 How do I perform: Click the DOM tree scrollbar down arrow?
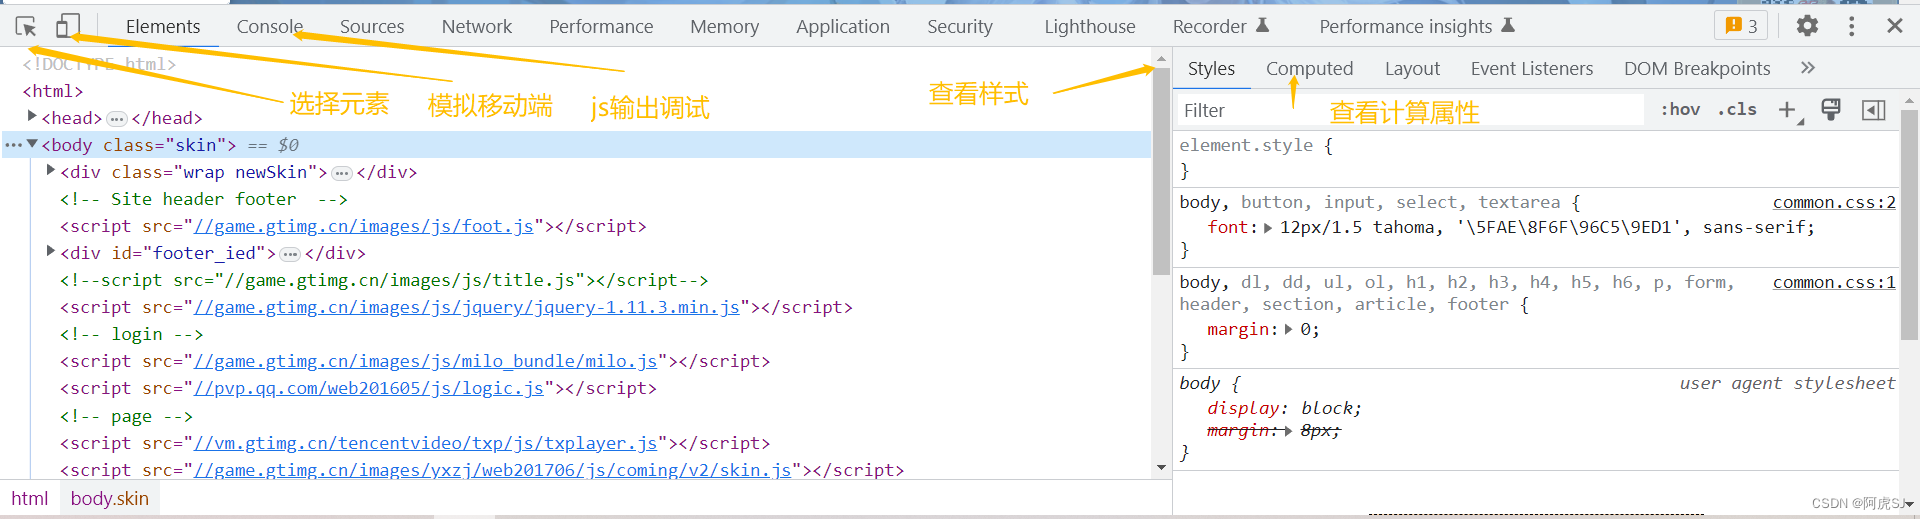(x=1161, y=467)
